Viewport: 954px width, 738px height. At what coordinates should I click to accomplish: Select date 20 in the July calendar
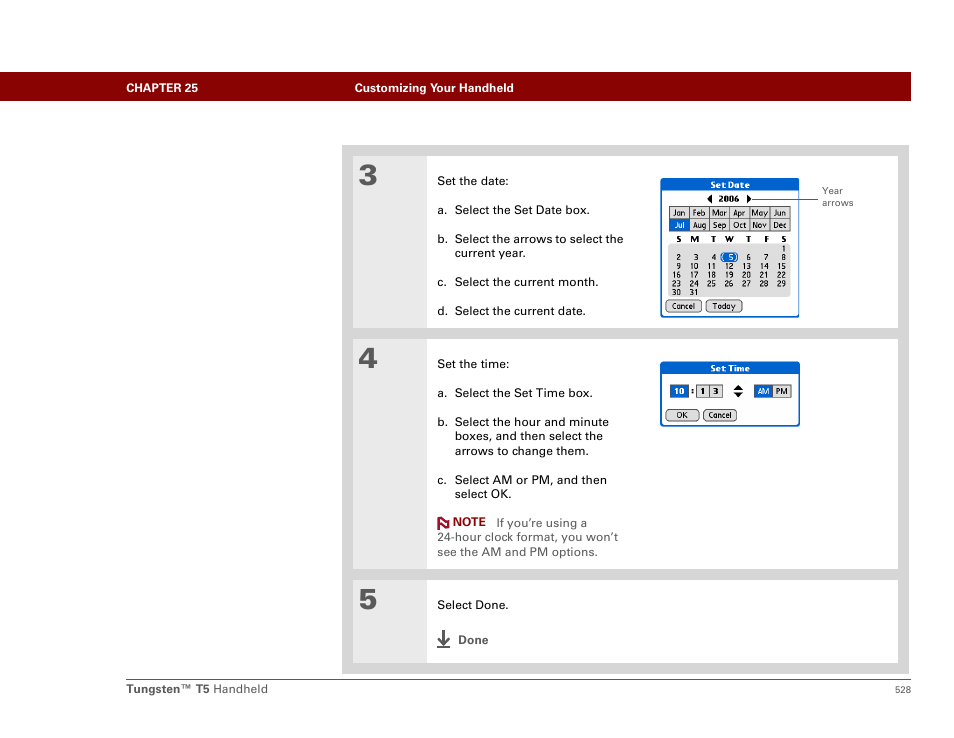(747, 275)
